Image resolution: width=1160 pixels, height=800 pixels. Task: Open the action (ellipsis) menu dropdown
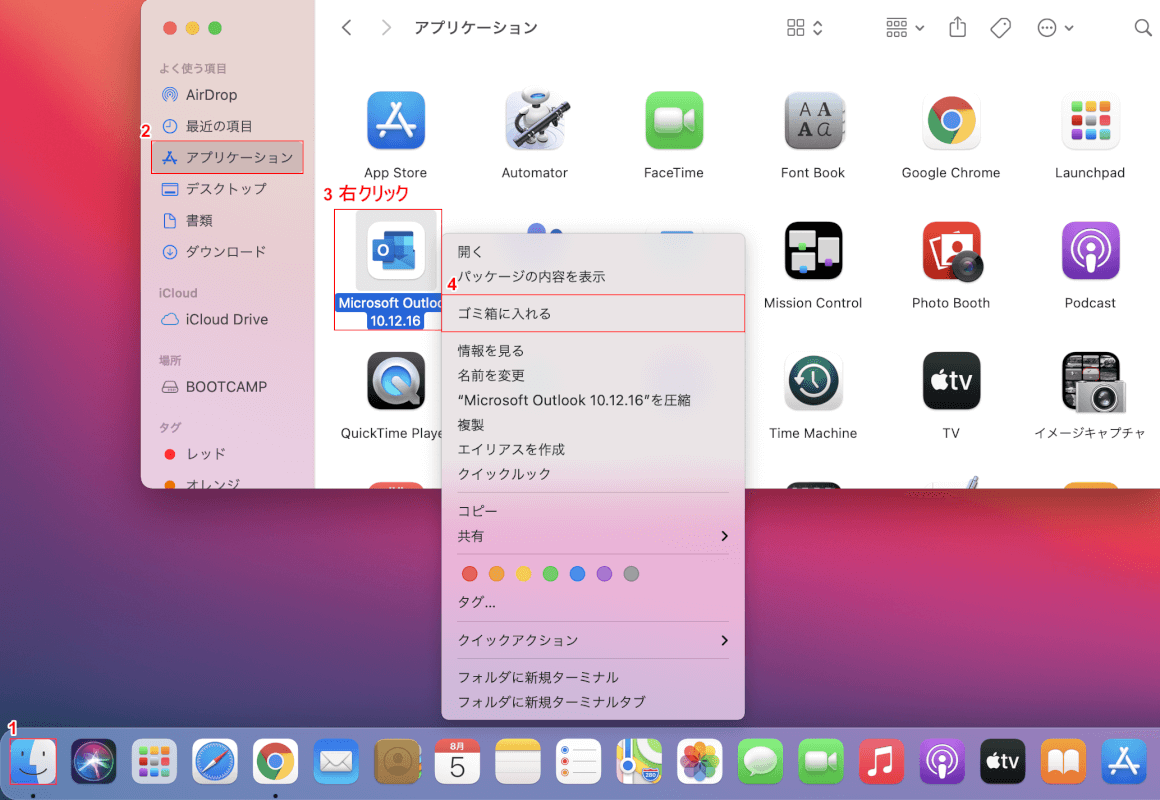point(1055,28)
